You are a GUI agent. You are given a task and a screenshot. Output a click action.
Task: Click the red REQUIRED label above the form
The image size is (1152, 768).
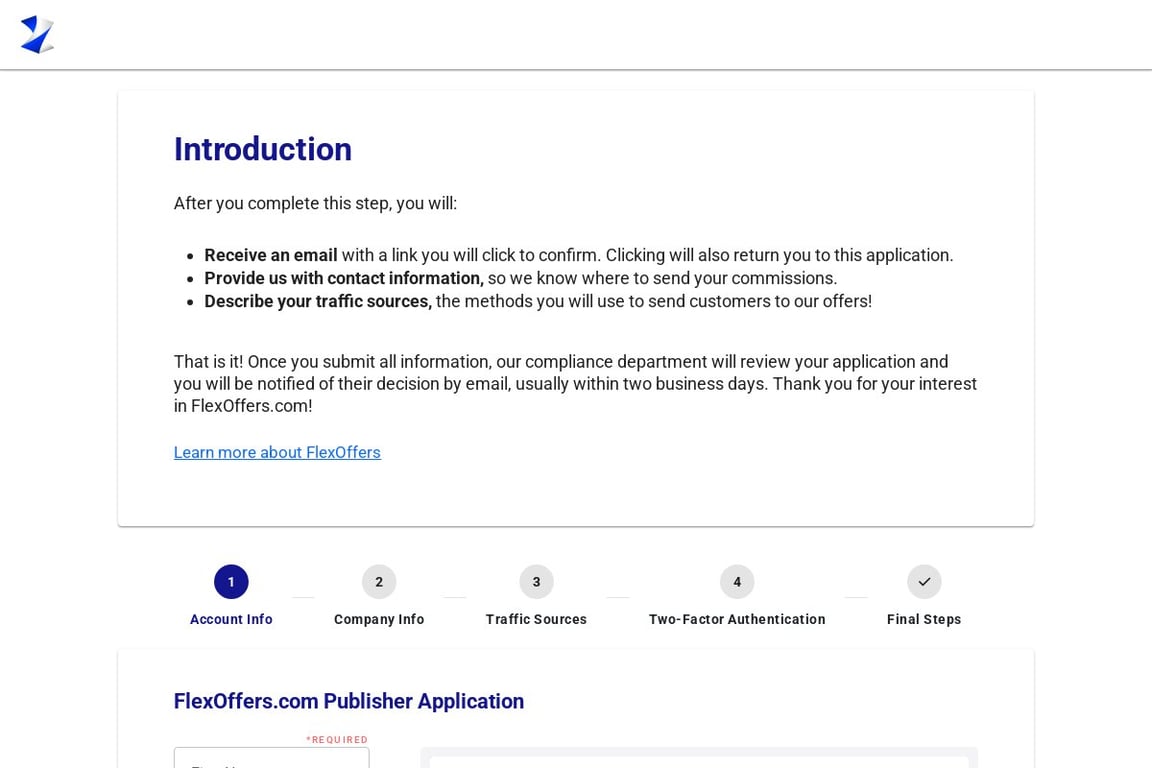point(337,739)
